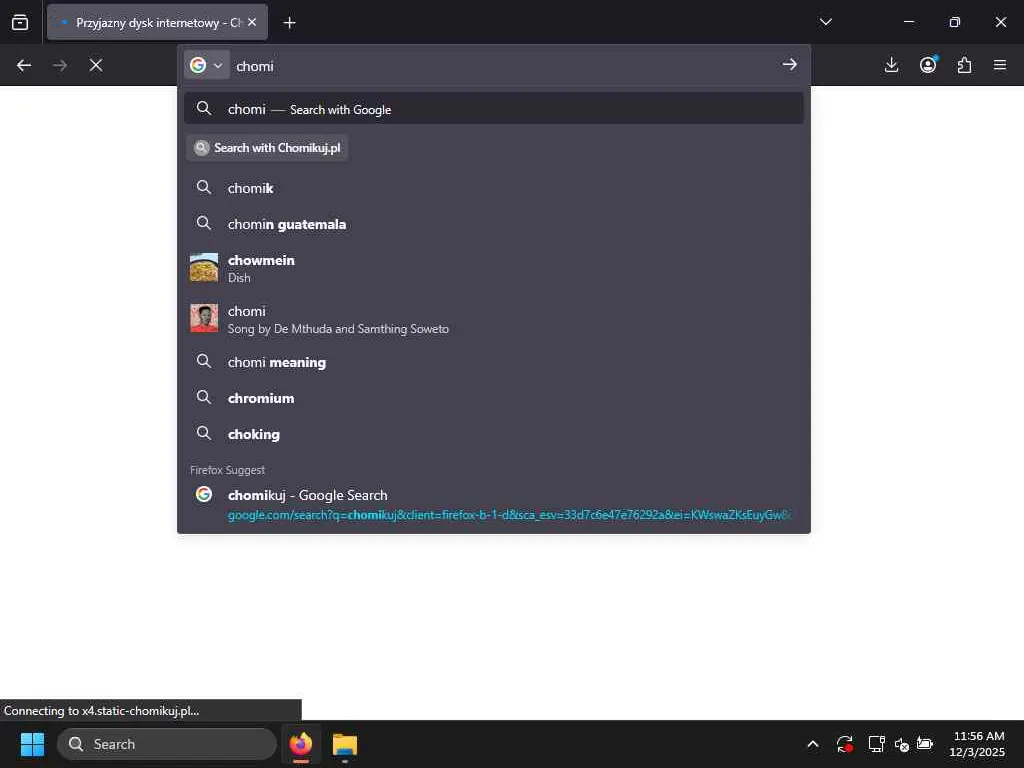
Task: Click the battery status tray icon
Action: pos(925,744)
